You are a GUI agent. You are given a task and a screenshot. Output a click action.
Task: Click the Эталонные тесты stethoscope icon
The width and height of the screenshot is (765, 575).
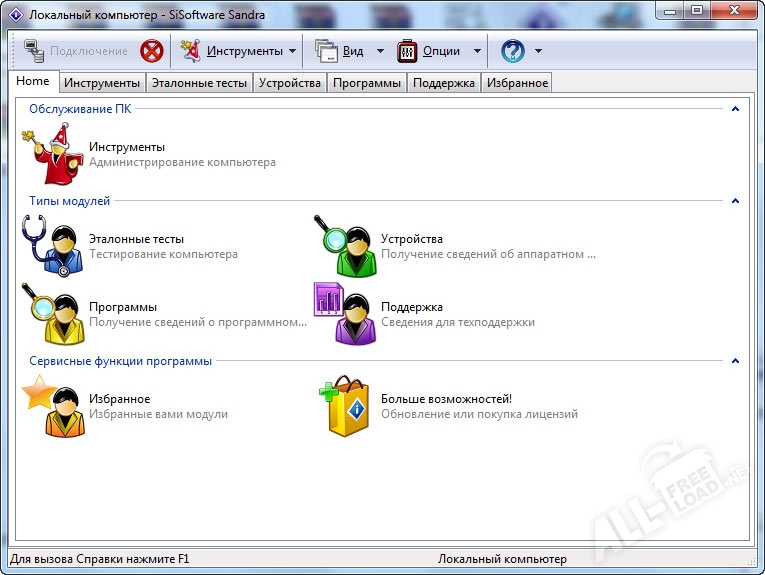[51, 247]
